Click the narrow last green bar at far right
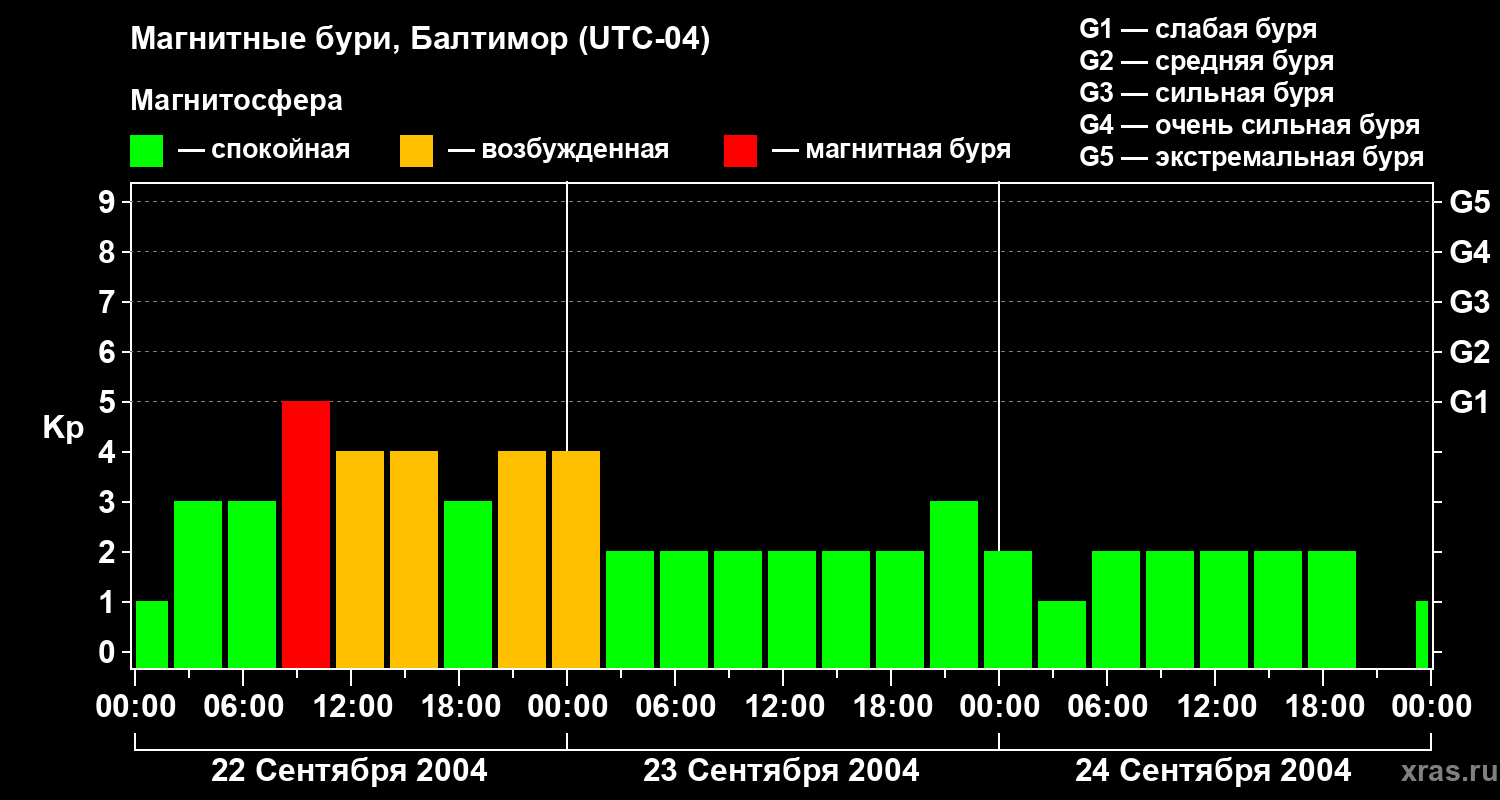 click(x=1422, y=634)
